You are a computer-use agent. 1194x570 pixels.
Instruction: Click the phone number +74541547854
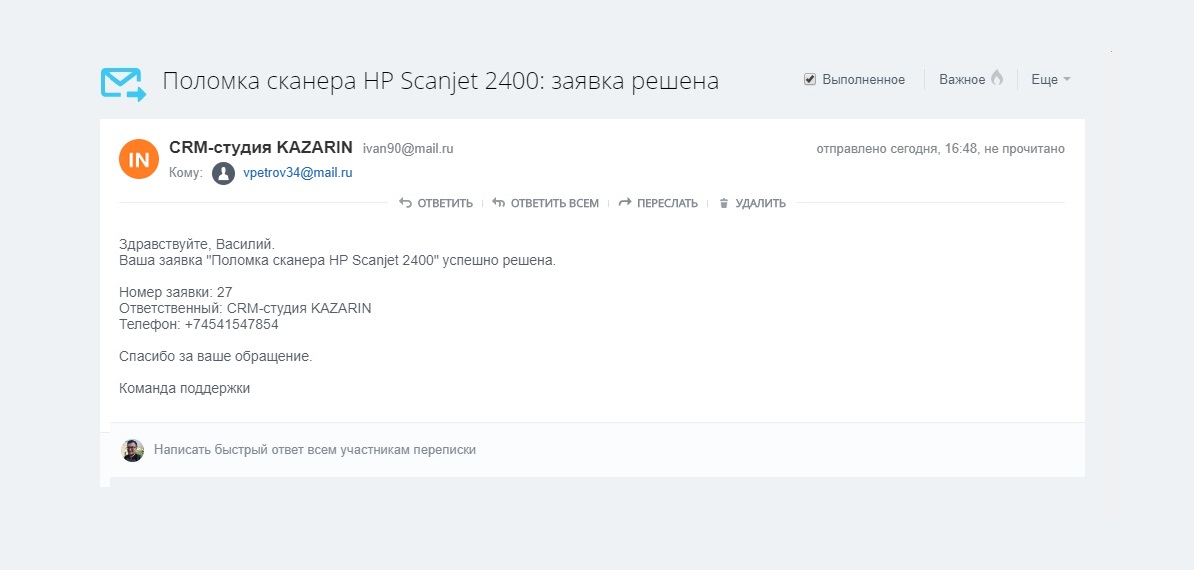click(231, 324)
